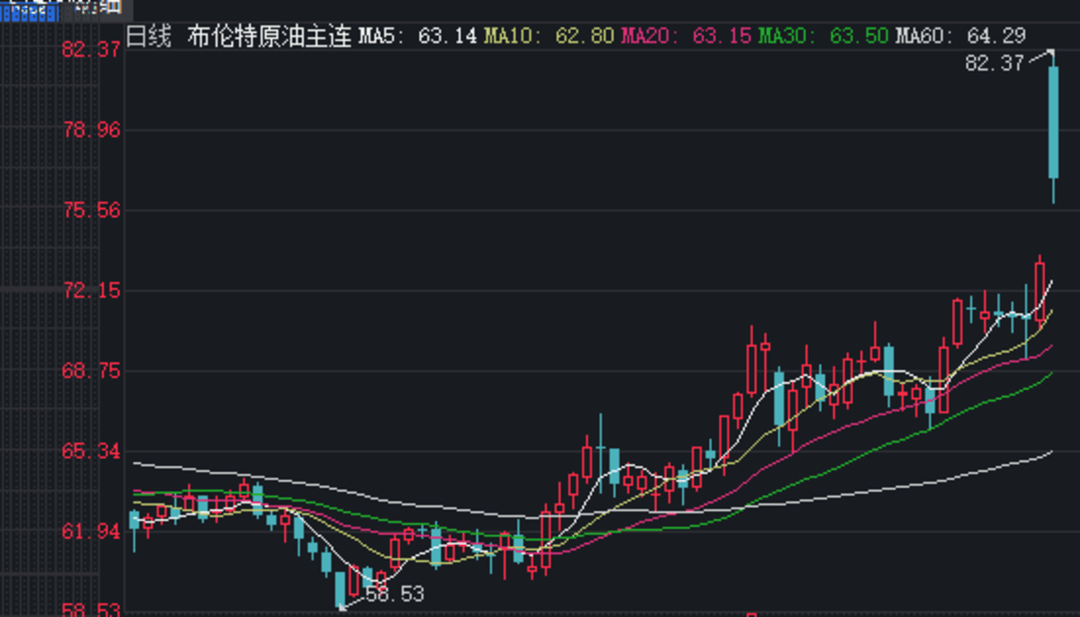Image resolution: width=1080 pixels, height=617 pixels.
Task: Click the MA60: 64.29 indicator label
Action: [961, 36]
